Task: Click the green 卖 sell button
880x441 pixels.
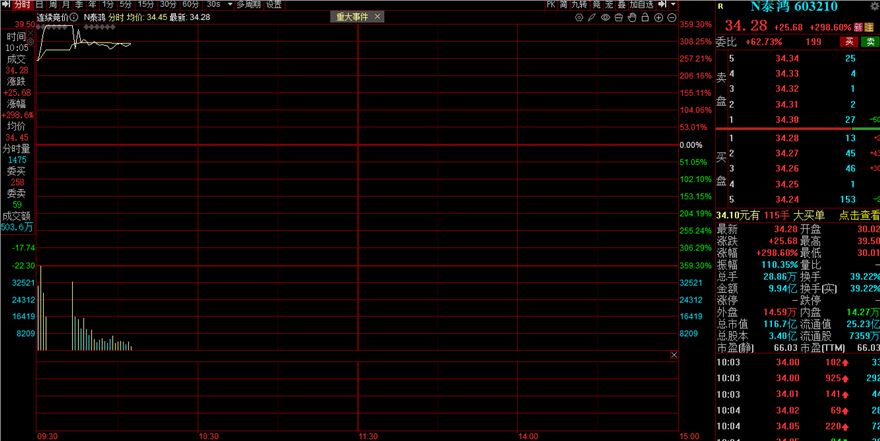Action: [868, 41]
